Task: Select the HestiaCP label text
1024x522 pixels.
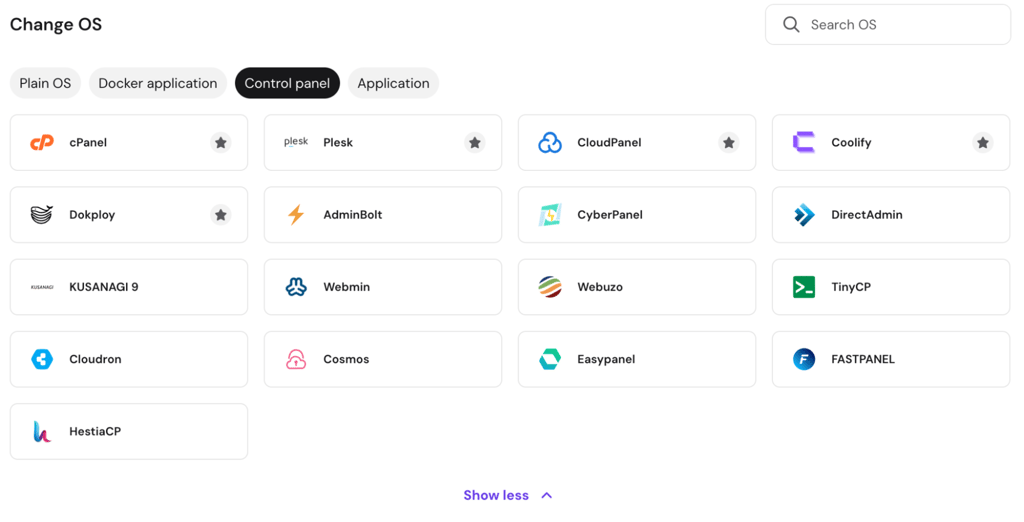Action: coord(95,431)
